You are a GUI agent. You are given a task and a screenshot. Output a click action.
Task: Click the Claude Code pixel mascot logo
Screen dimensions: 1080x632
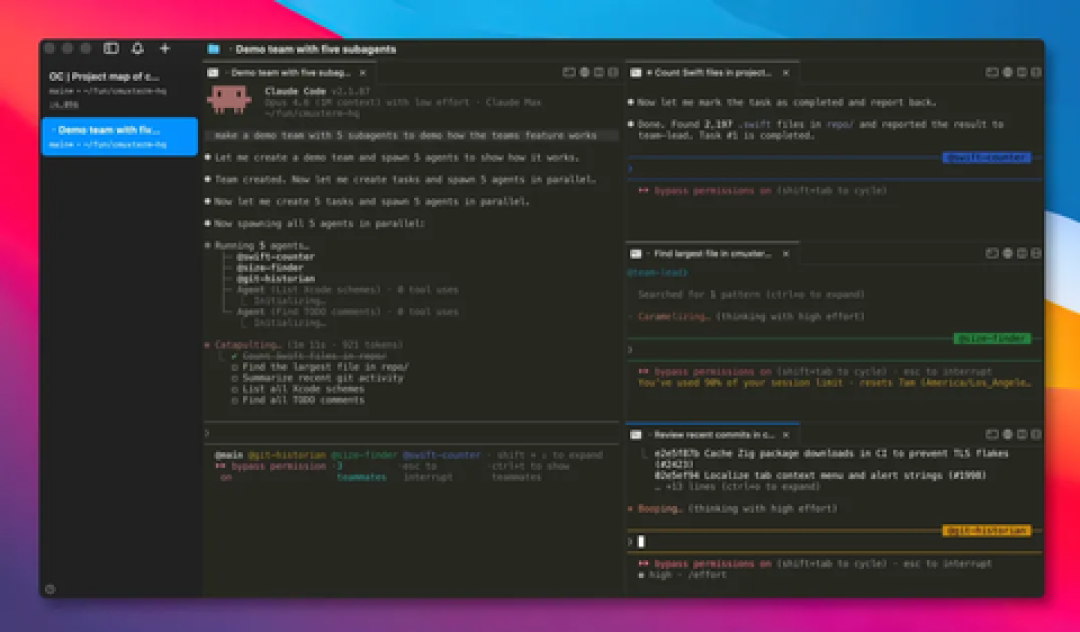click(229, 100)
